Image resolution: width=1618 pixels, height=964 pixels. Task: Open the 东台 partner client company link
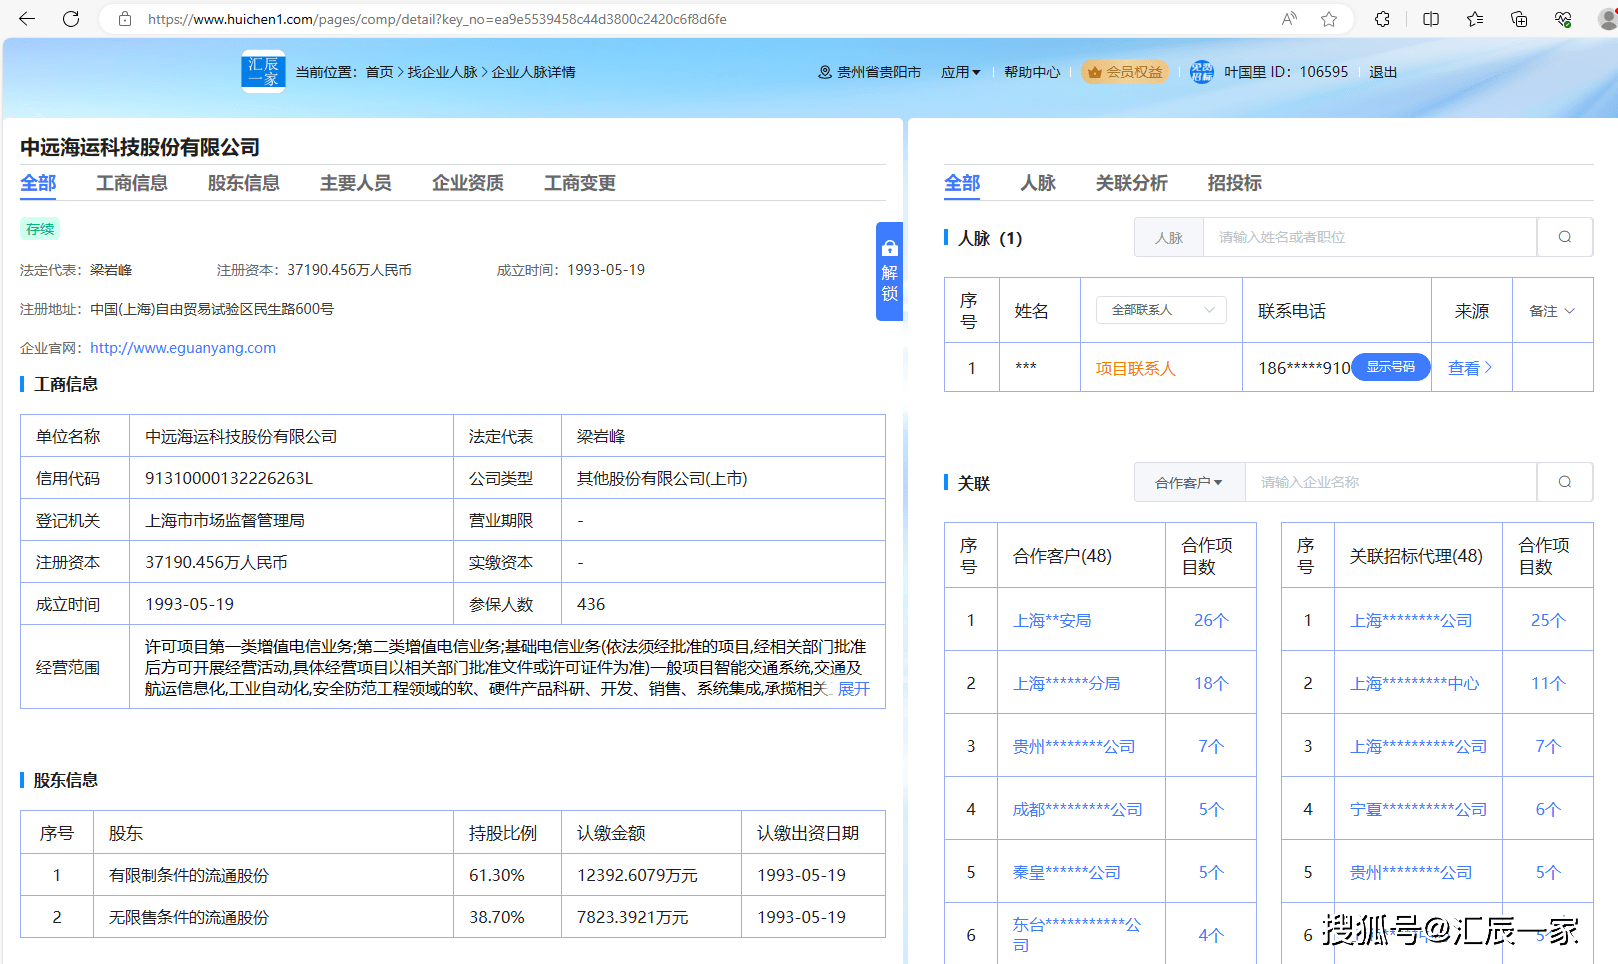tap(1077, 935)
